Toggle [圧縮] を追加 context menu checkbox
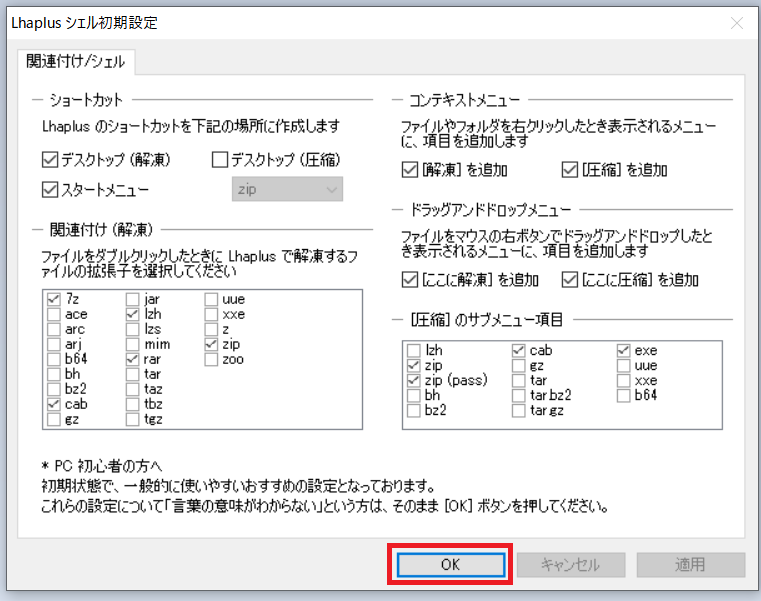Viewport: 761px width, 601px height. click(570, 170)
